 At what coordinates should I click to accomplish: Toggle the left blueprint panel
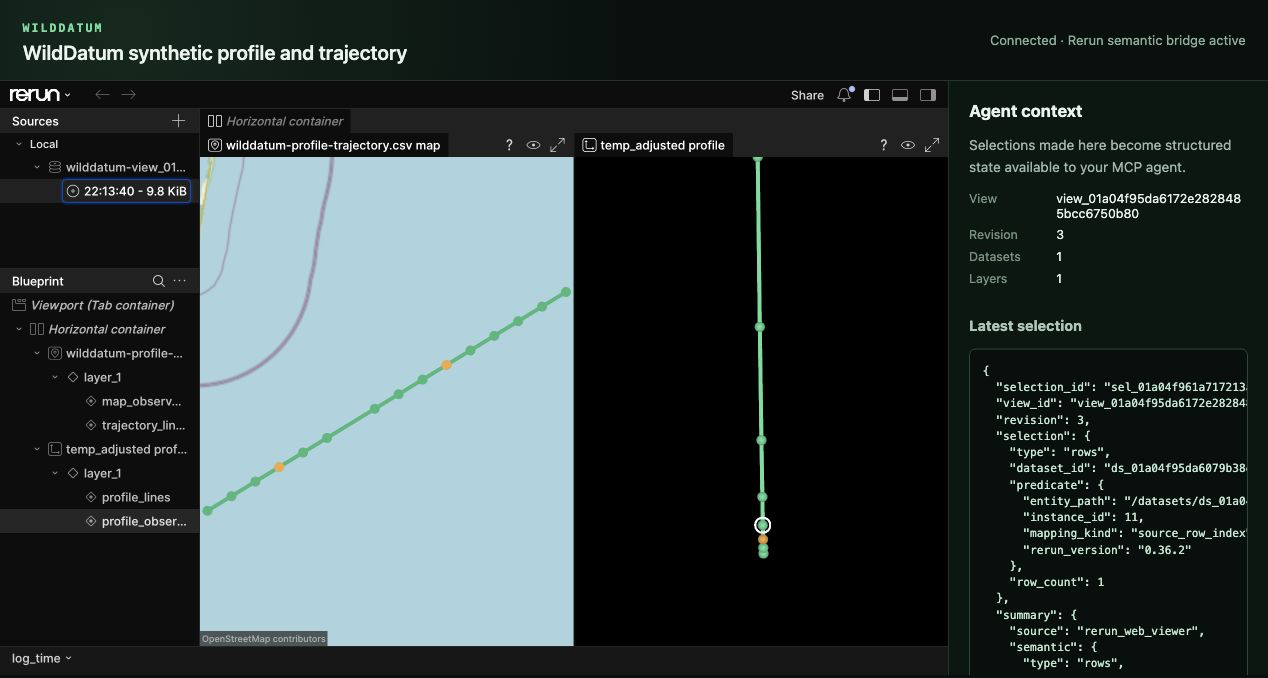click(872, 95)
